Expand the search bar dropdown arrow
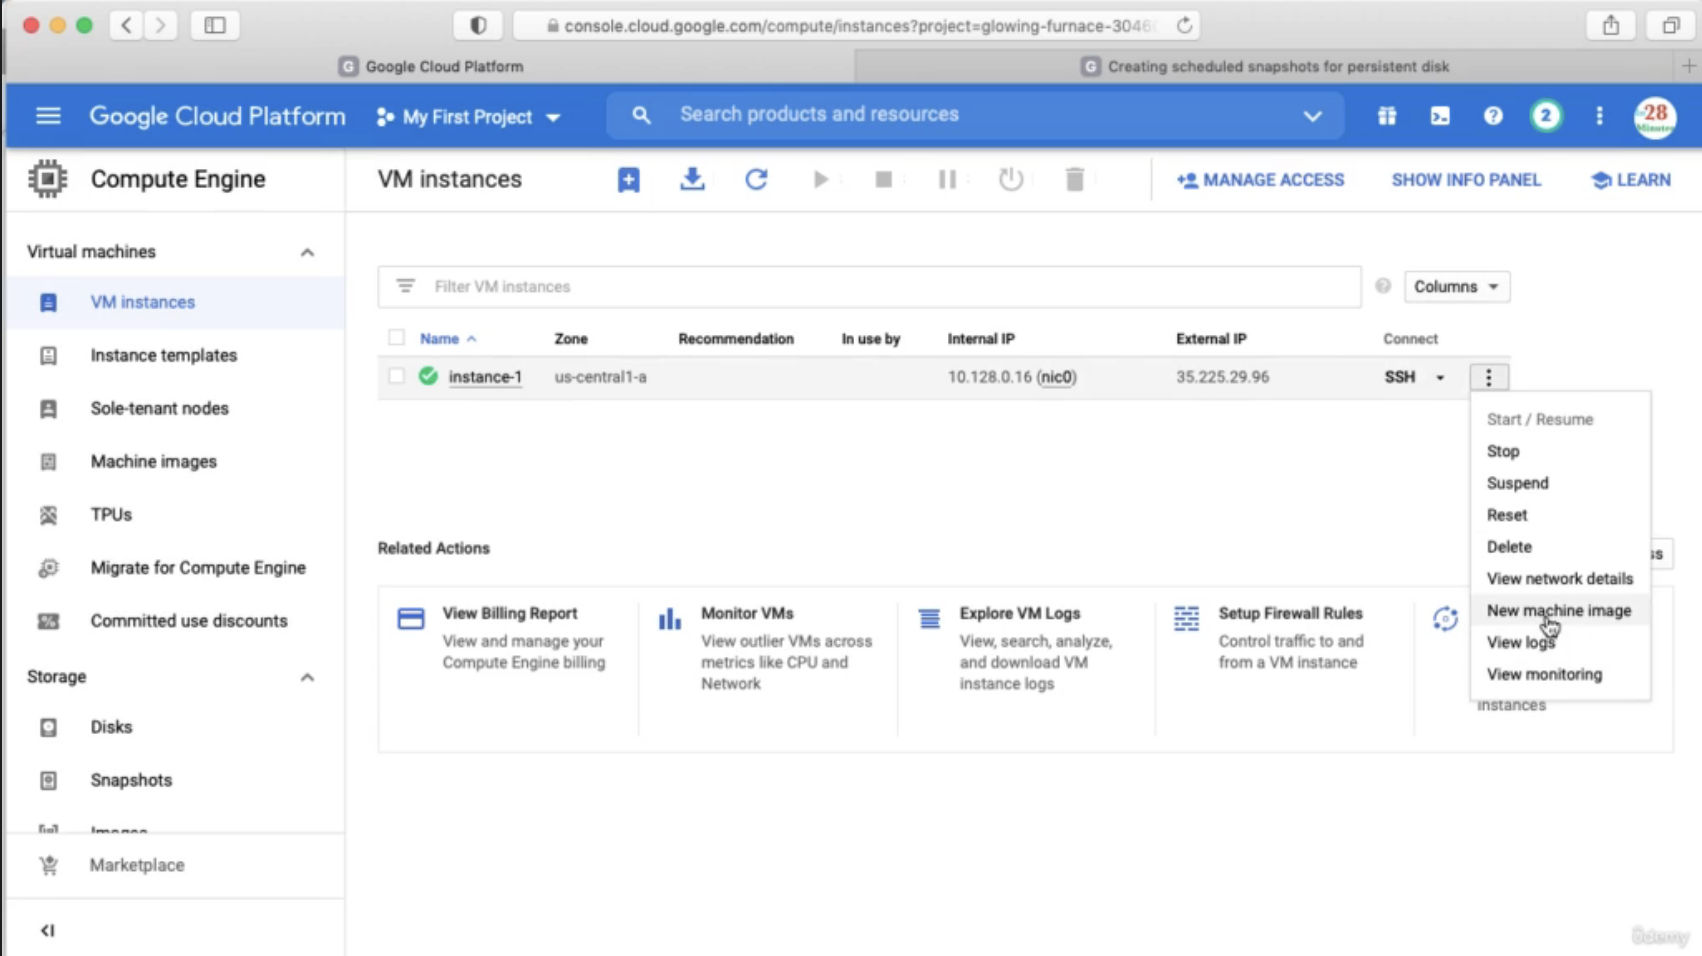This screenshot has height=956, width=1702. pyautogui.click(x=1312, y=116)
